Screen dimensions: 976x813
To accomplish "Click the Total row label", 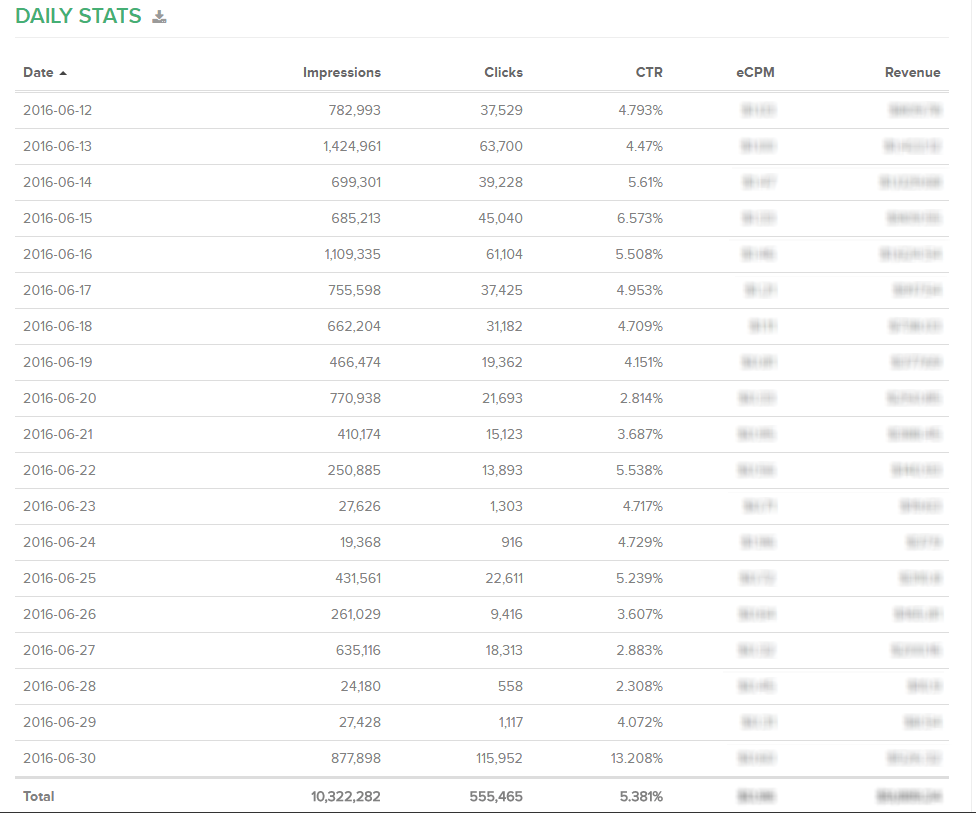I will 39,796.
